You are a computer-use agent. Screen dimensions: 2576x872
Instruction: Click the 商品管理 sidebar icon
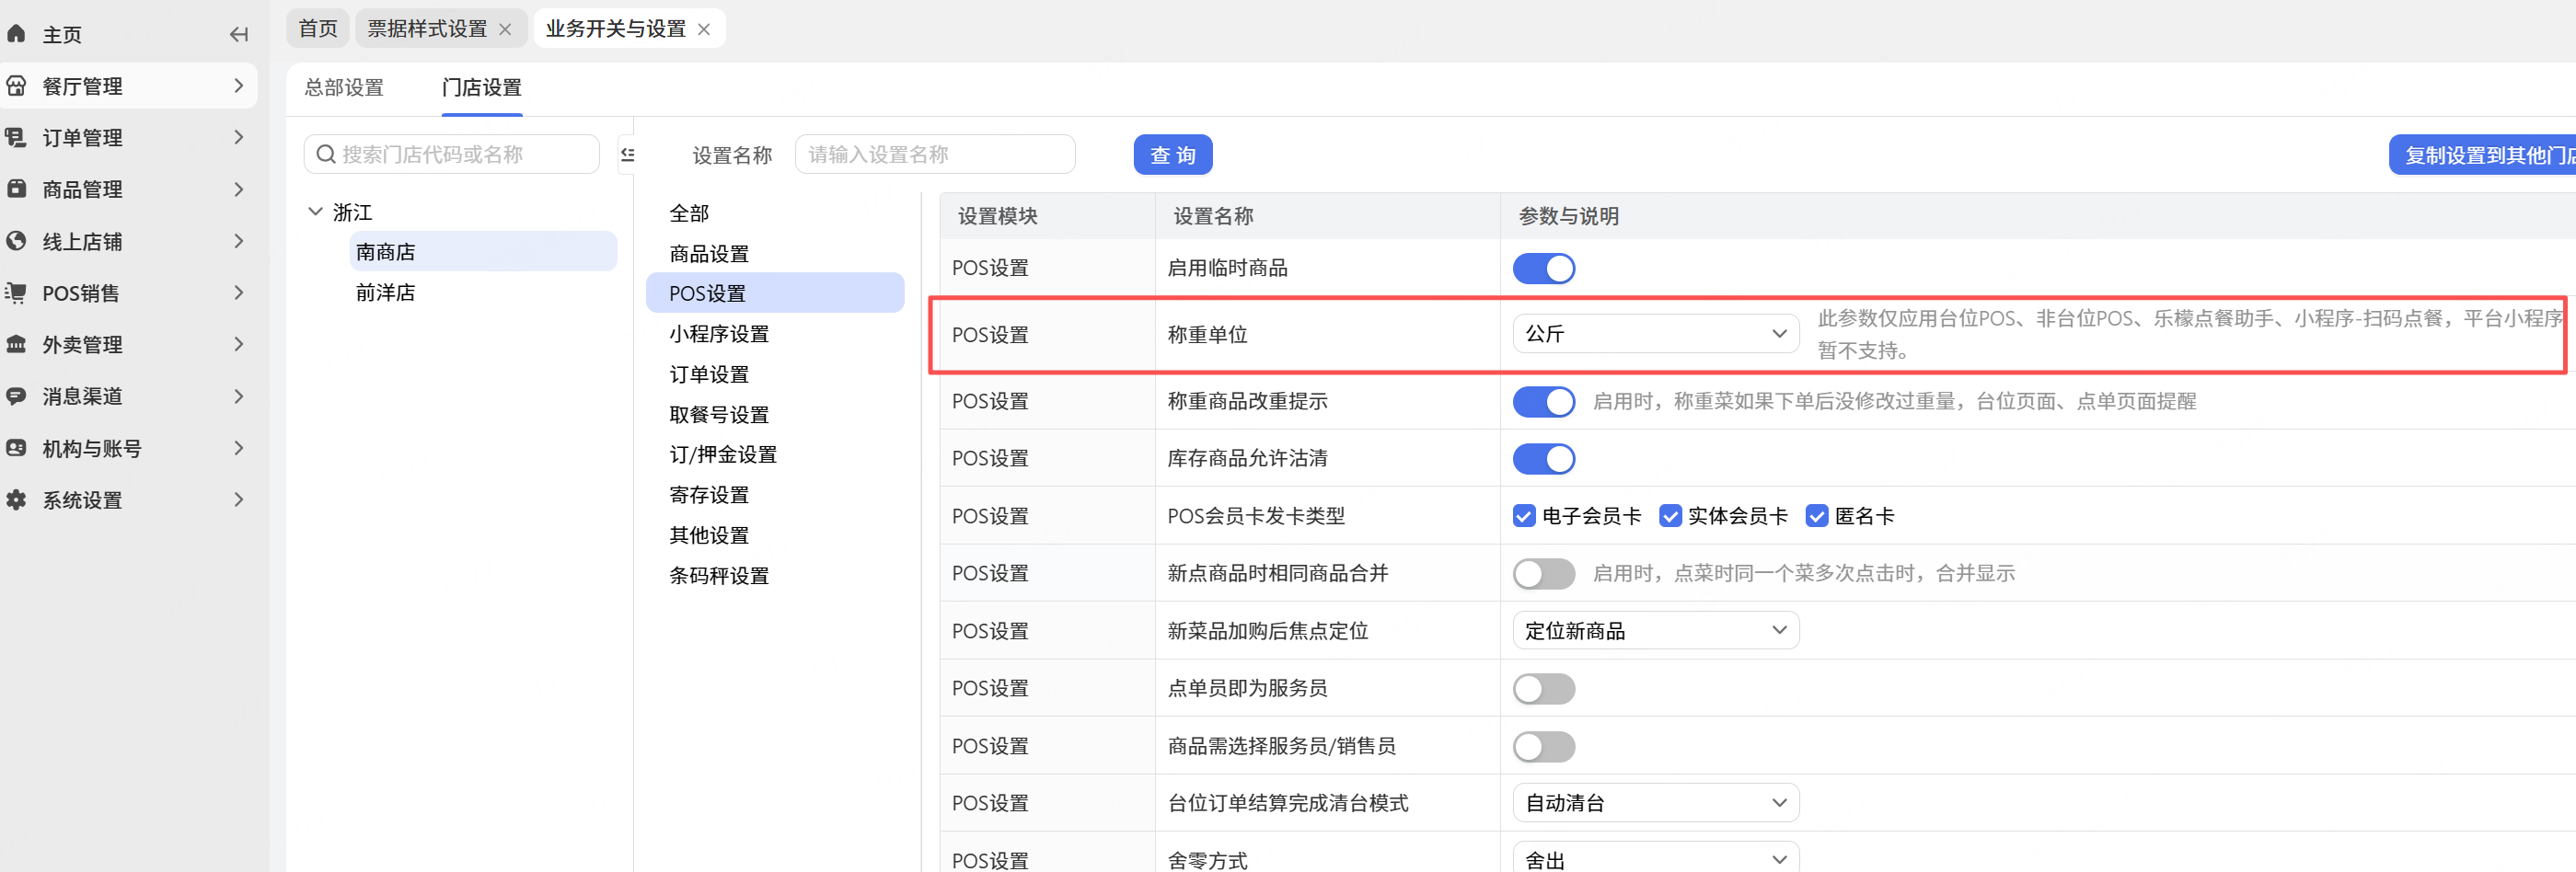coord(16,189)
